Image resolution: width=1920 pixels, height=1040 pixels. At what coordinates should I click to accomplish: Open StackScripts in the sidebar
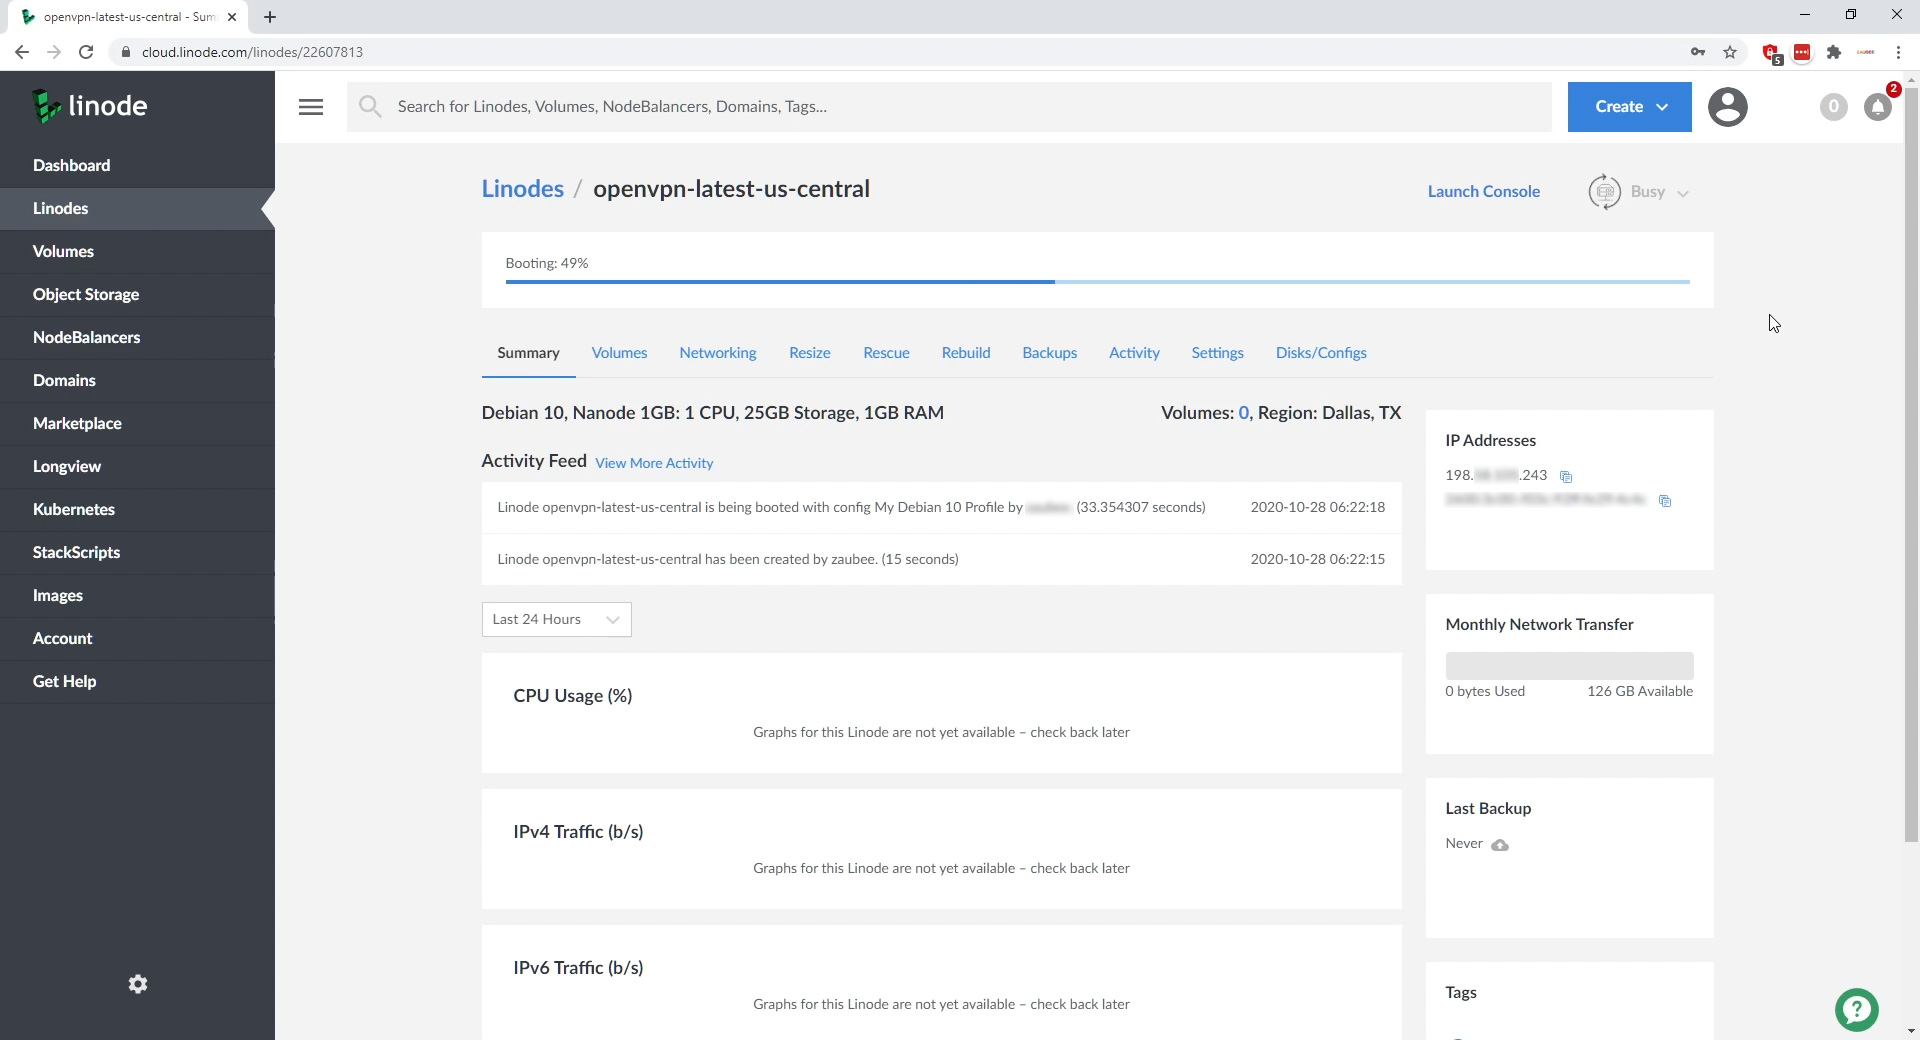[x=137, y=553]
